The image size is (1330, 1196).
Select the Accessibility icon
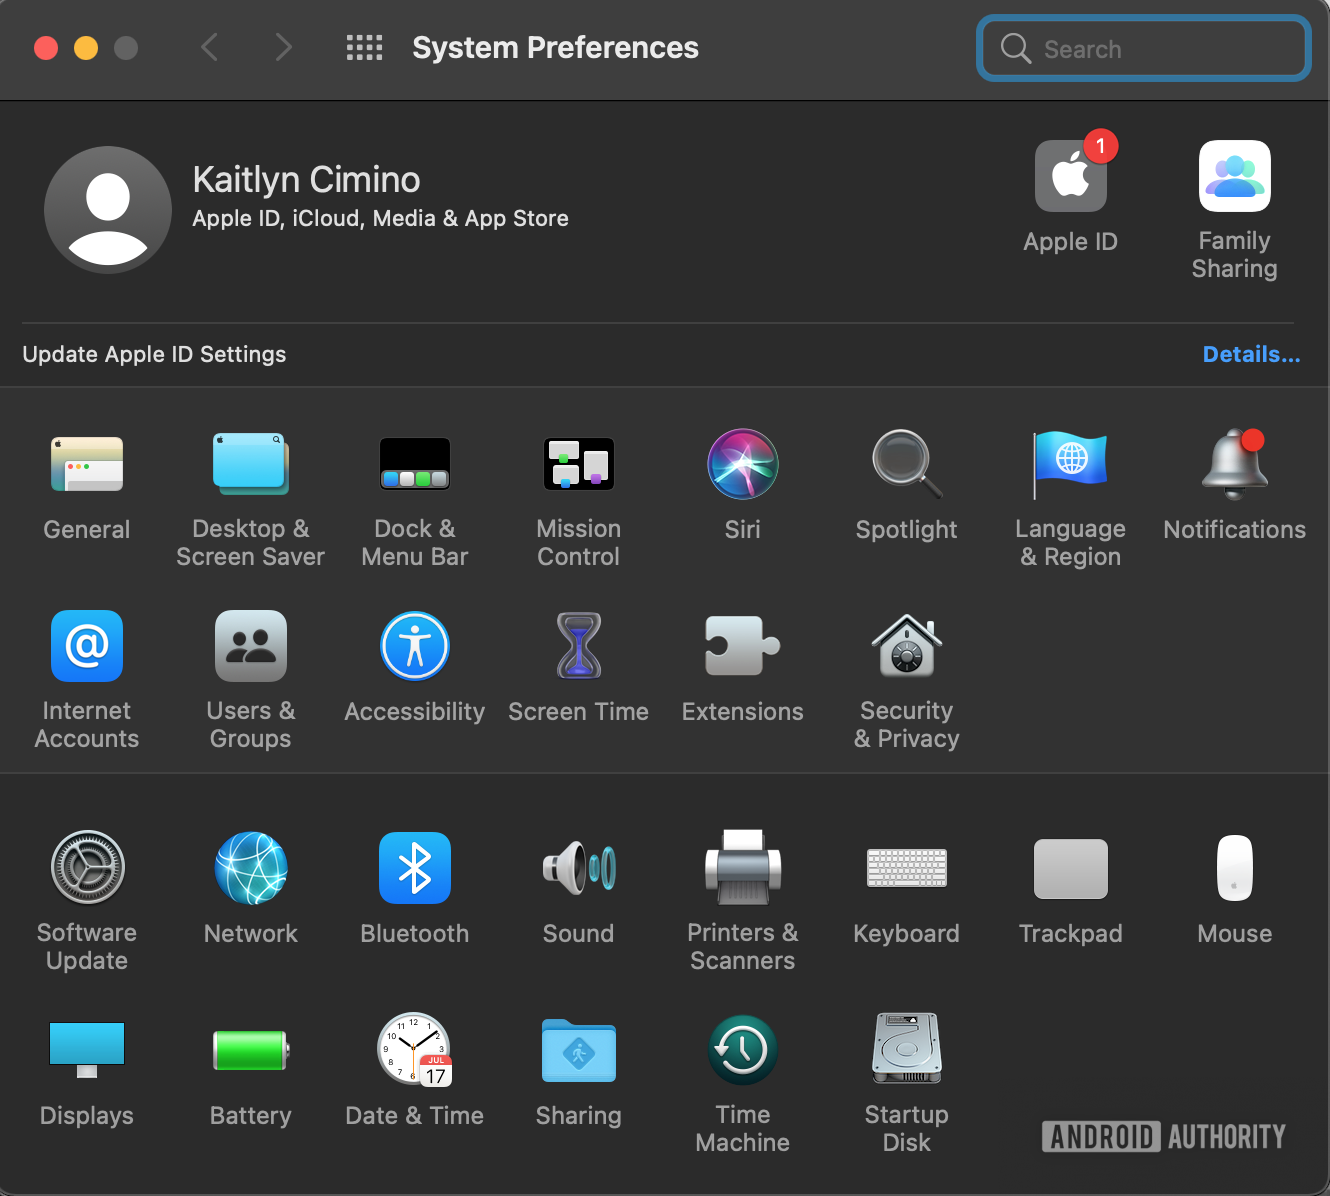pyautogui.click(x=414, y=647)
